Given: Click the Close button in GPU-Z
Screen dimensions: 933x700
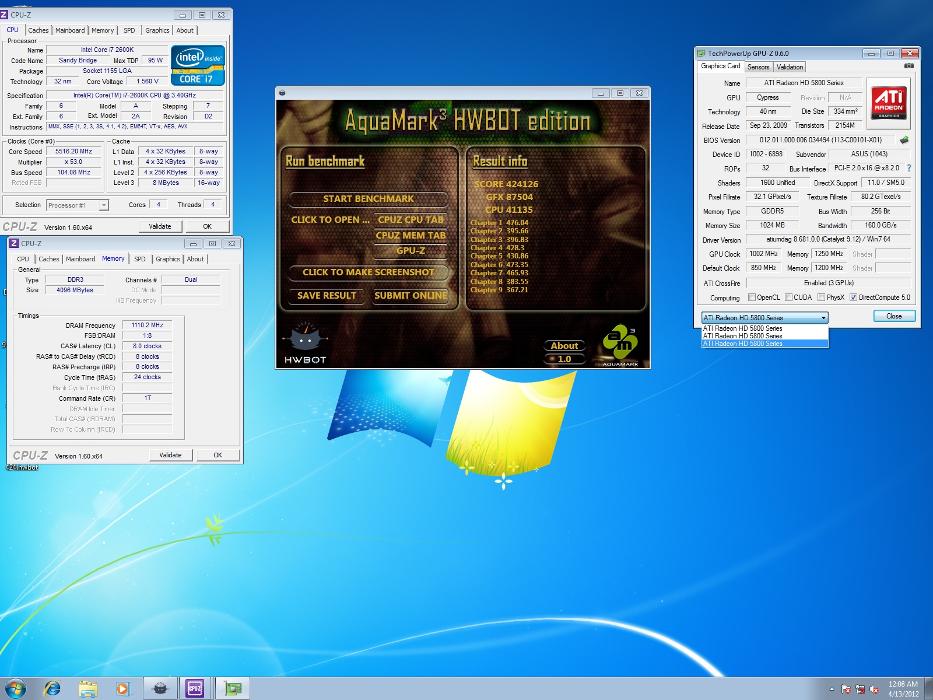Looking at the screenshot, I should (x=894, y=316).
